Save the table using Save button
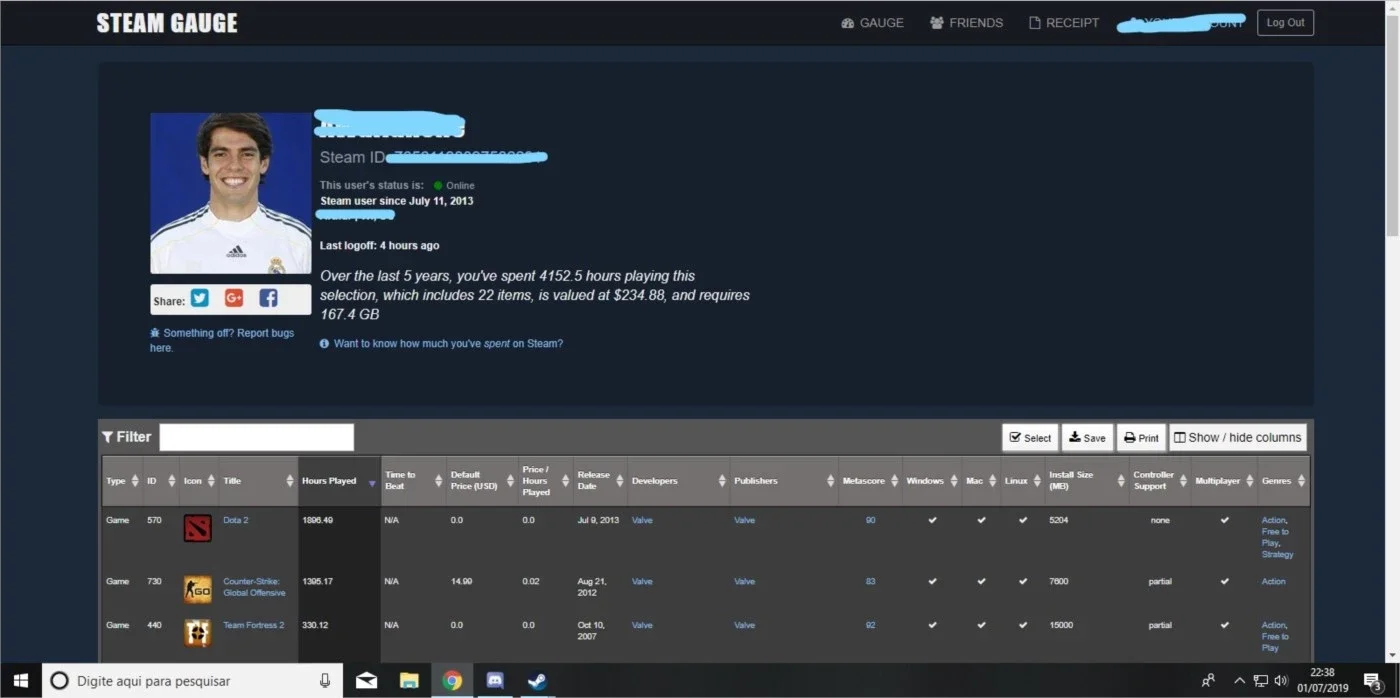The image size is (1400, 698). (x=1087, y=438)
